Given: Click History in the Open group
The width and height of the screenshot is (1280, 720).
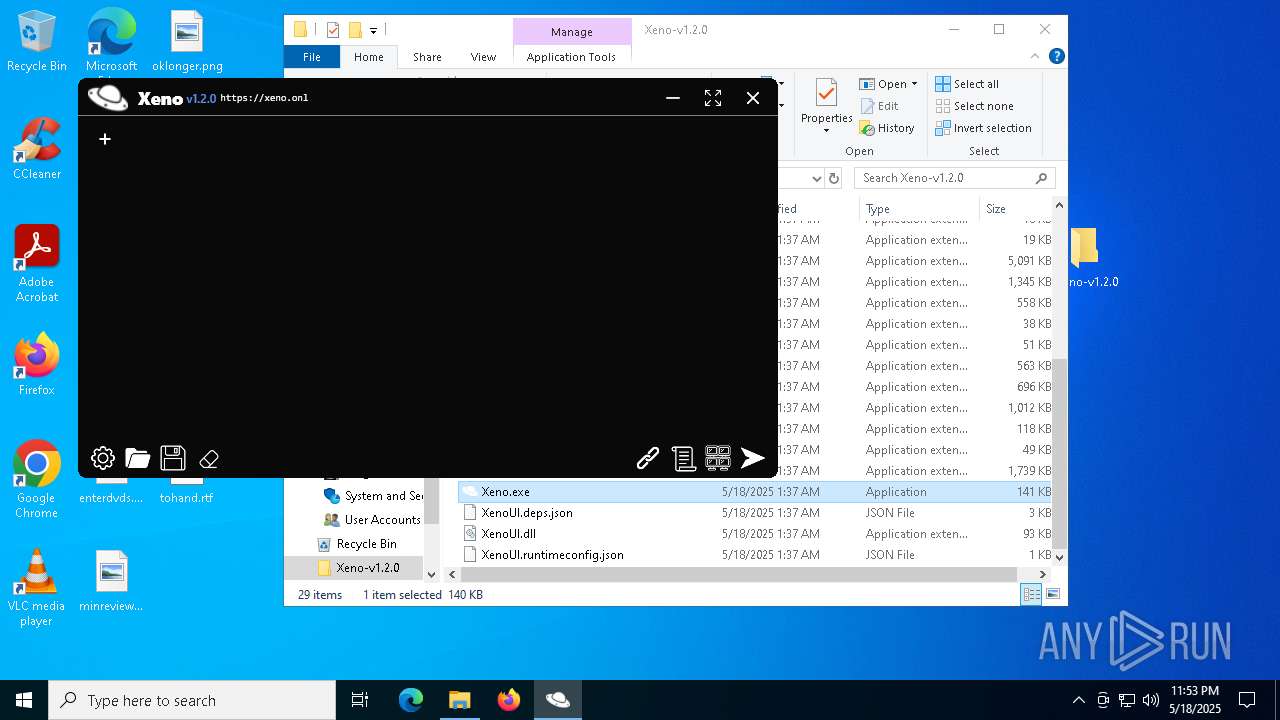Looking at the screenshot, I should (x=887, y=128).
